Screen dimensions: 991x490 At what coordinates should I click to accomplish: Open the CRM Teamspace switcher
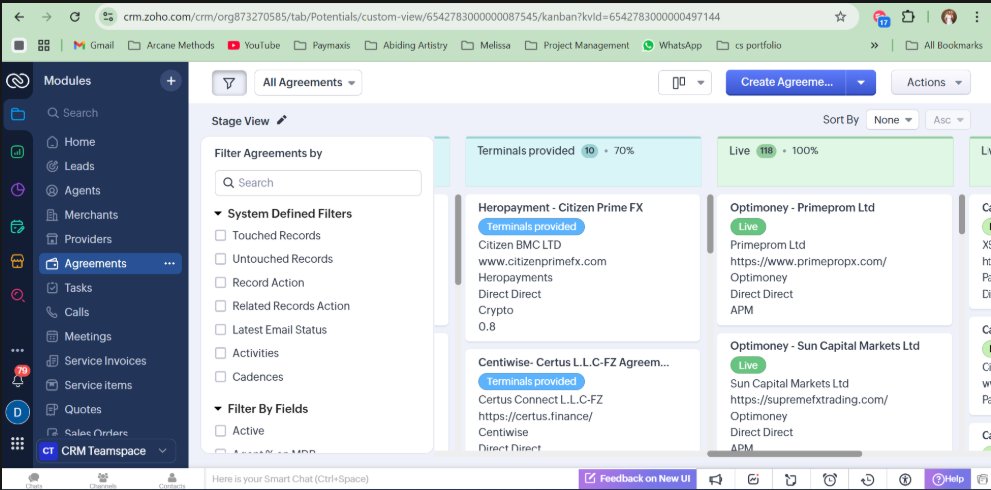coord(106,451)
